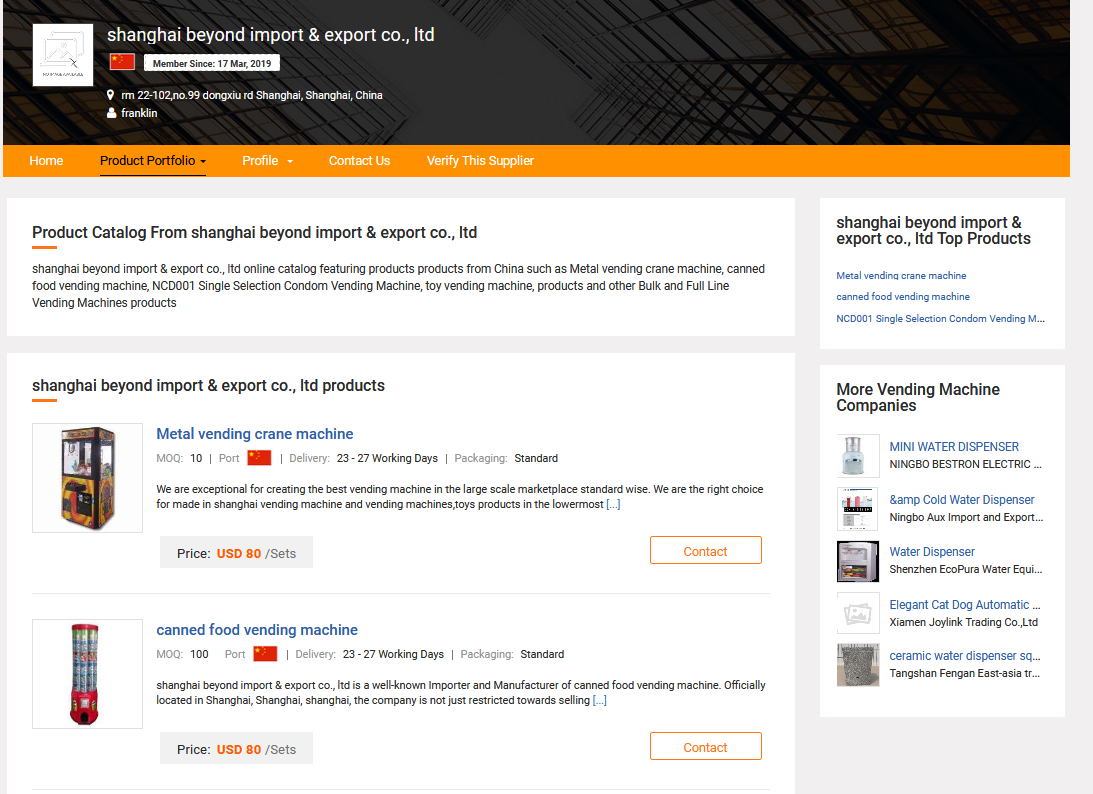Click Xiamen Joylink Trading Co.,Ltd company name
Viewport: 1093px width, 794px height.
pos(963,622)
